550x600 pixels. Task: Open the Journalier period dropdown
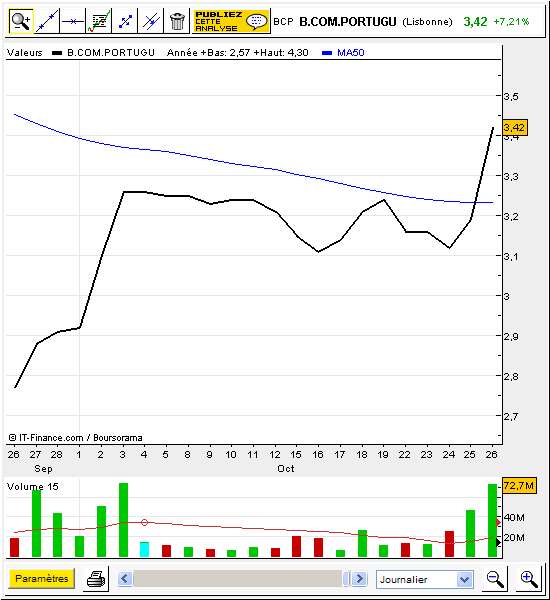click(x=424, y=579)
